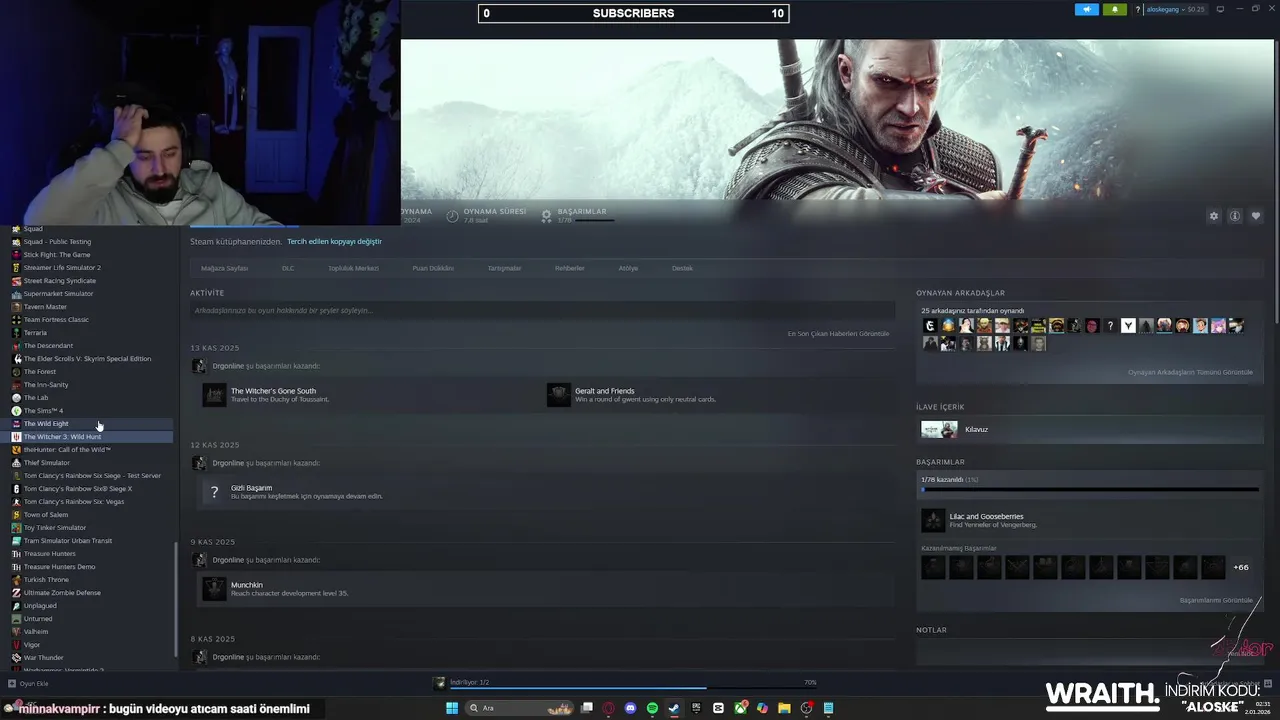The image size is (1280, 720).
Task: Click the achievements progress bar
Action: pyautogui.click(x=1089, y=490)
